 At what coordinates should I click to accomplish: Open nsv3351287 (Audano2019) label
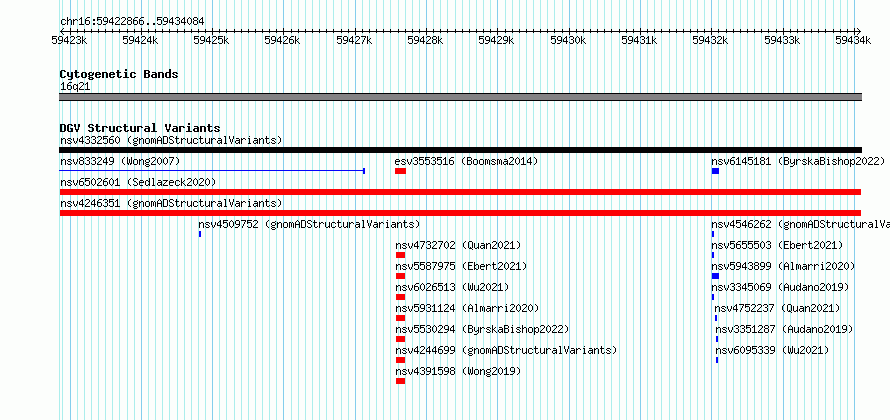coord(784,329)
